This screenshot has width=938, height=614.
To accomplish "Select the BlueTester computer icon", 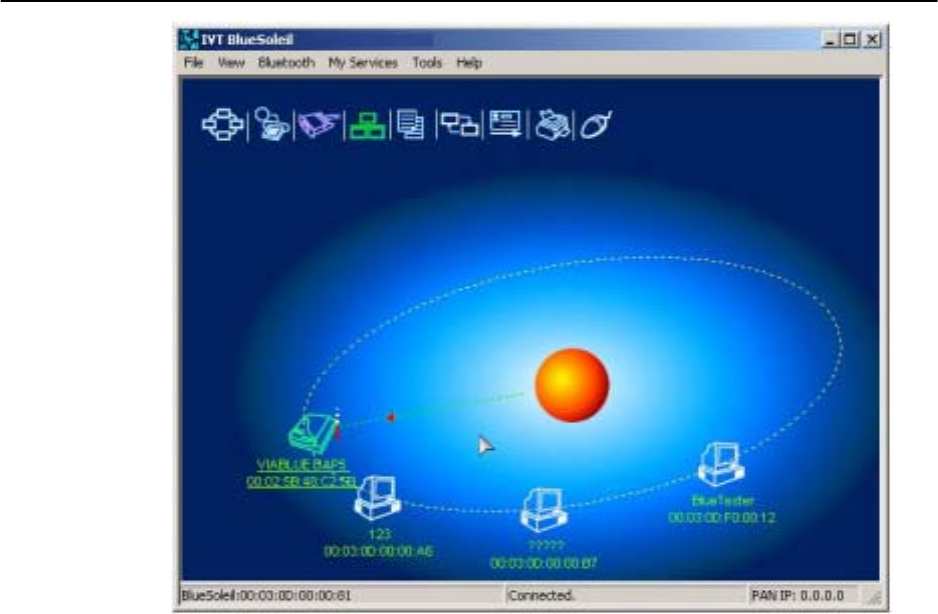I will point(721,464).
